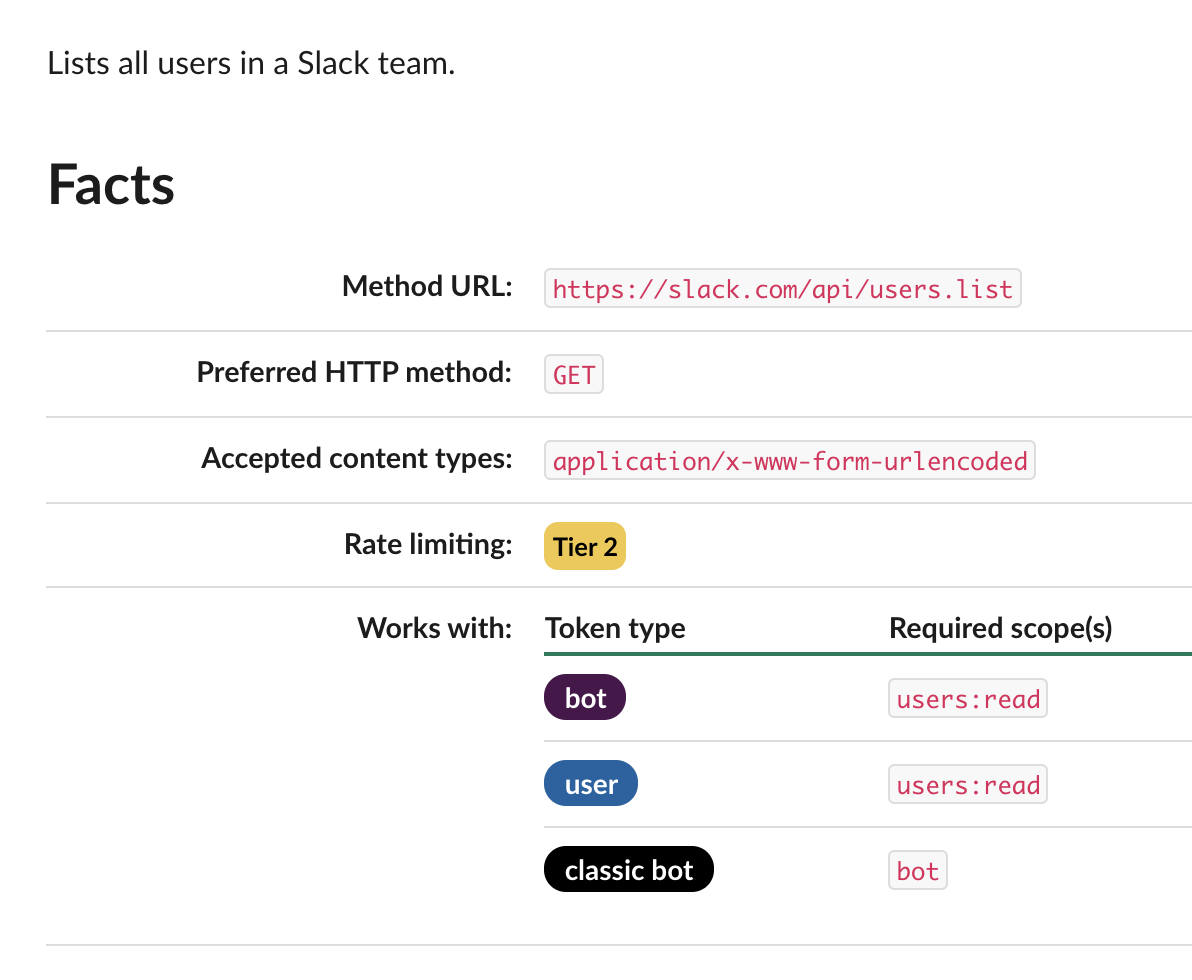Click the blue user token badge
Screen dimensions: 1192x980
coord(590,784)
